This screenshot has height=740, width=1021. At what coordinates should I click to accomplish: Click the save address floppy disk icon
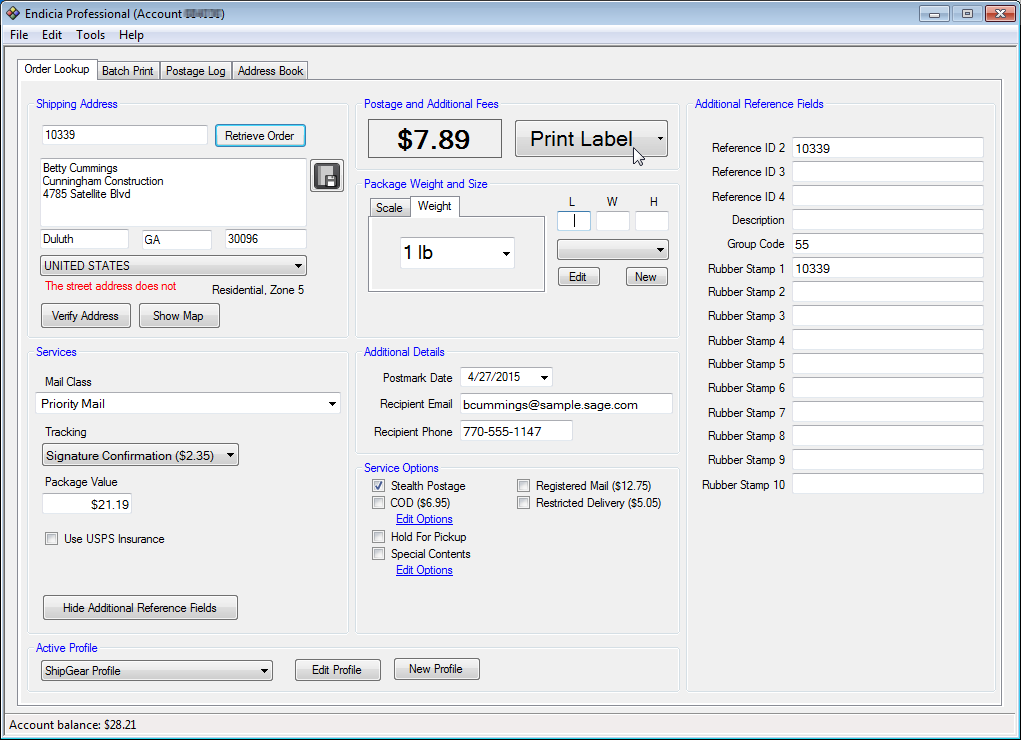click(x=327, y=175)
